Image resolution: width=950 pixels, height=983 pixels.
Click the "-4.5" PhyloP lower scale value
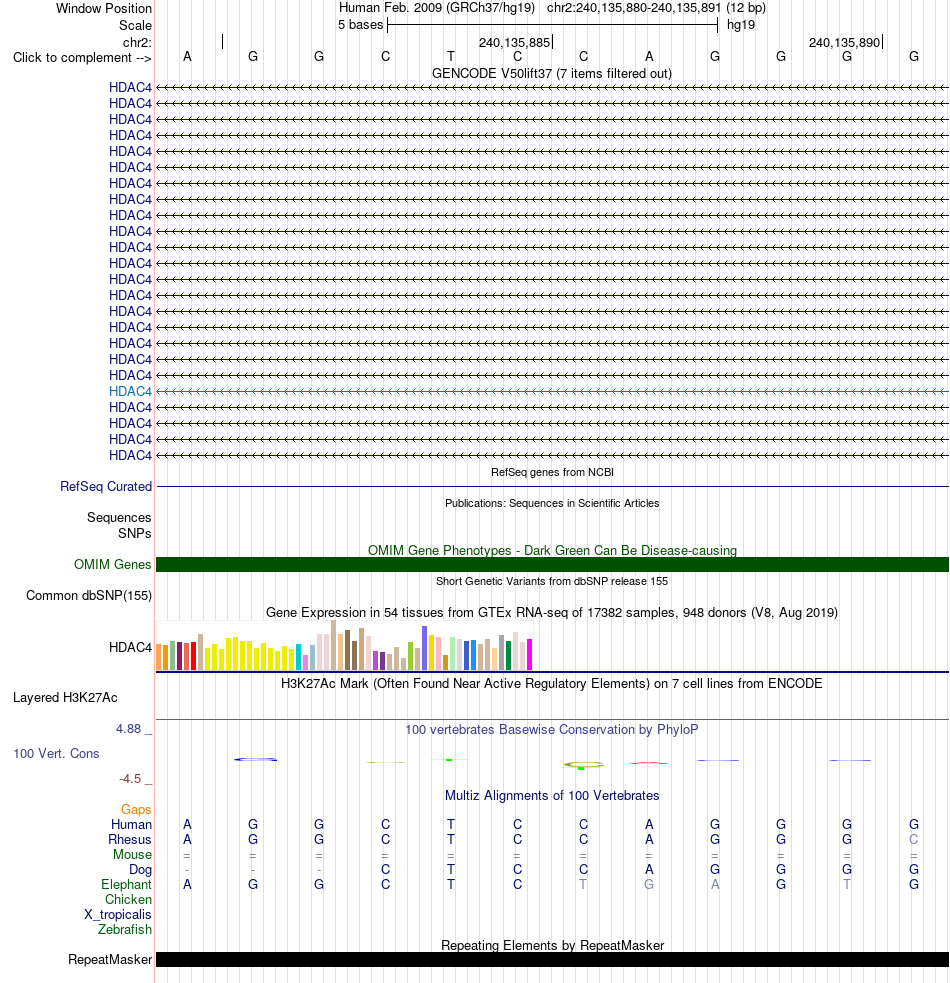(x=130, y=779)
